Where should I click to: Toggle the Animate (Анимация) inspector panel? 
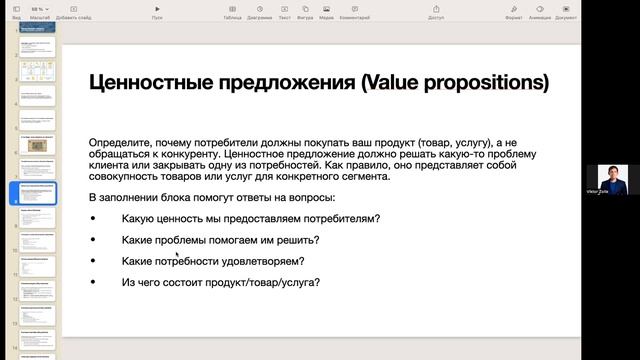click(x=540, y=9)
